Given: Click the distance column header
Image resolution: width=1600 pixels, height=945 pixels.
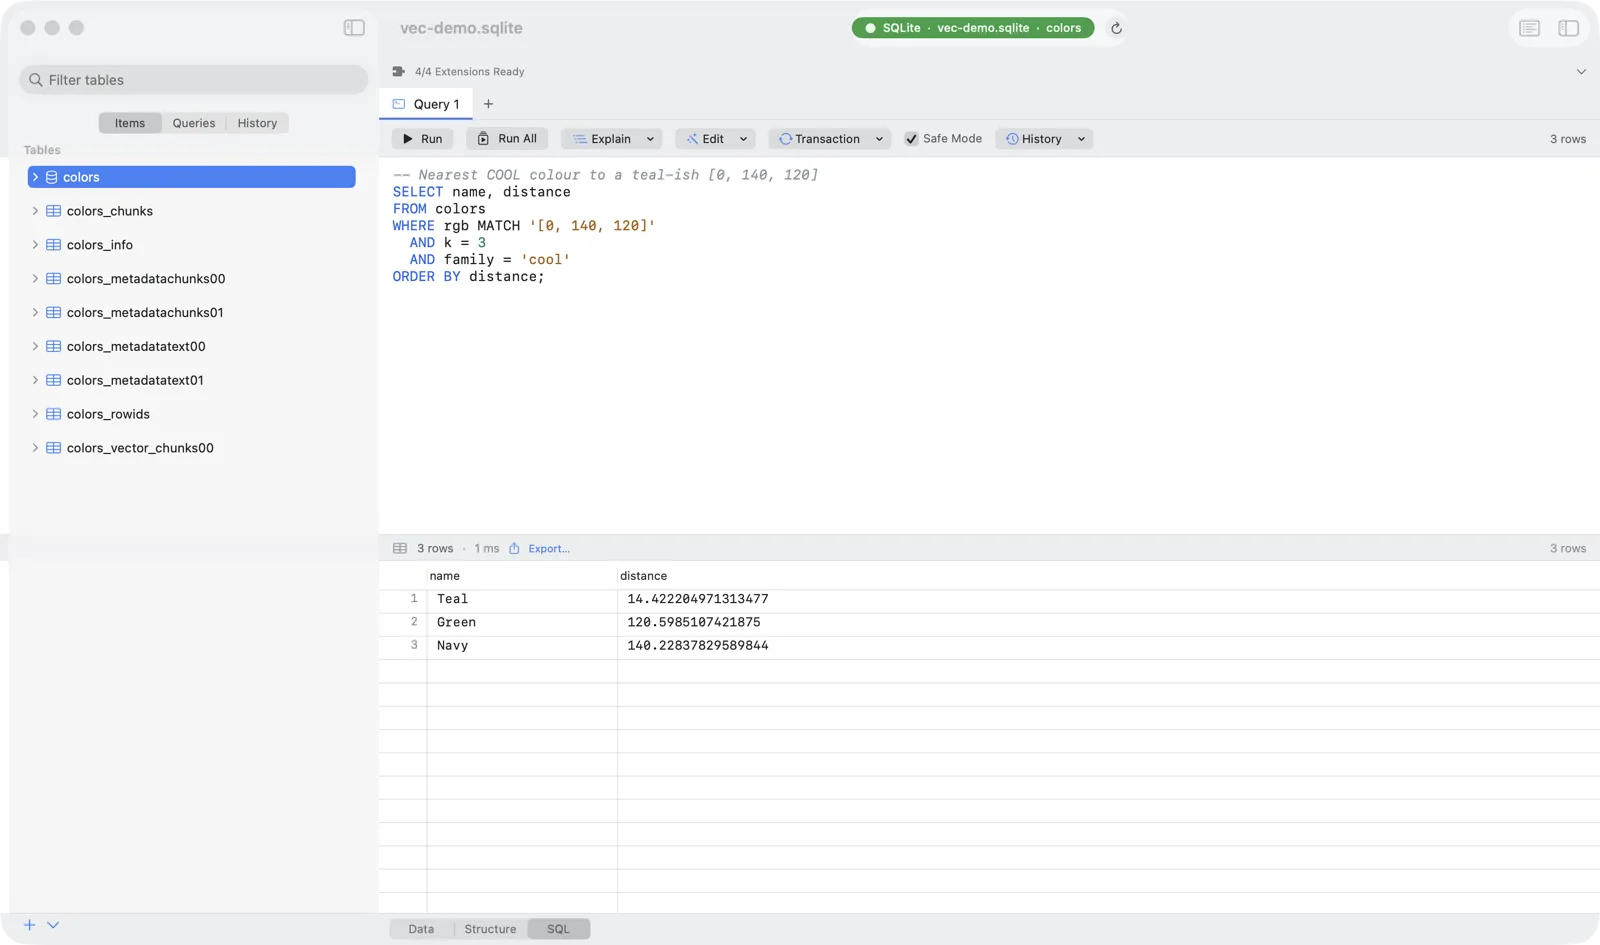Looking at the screenshot, I should pos(643,576).
